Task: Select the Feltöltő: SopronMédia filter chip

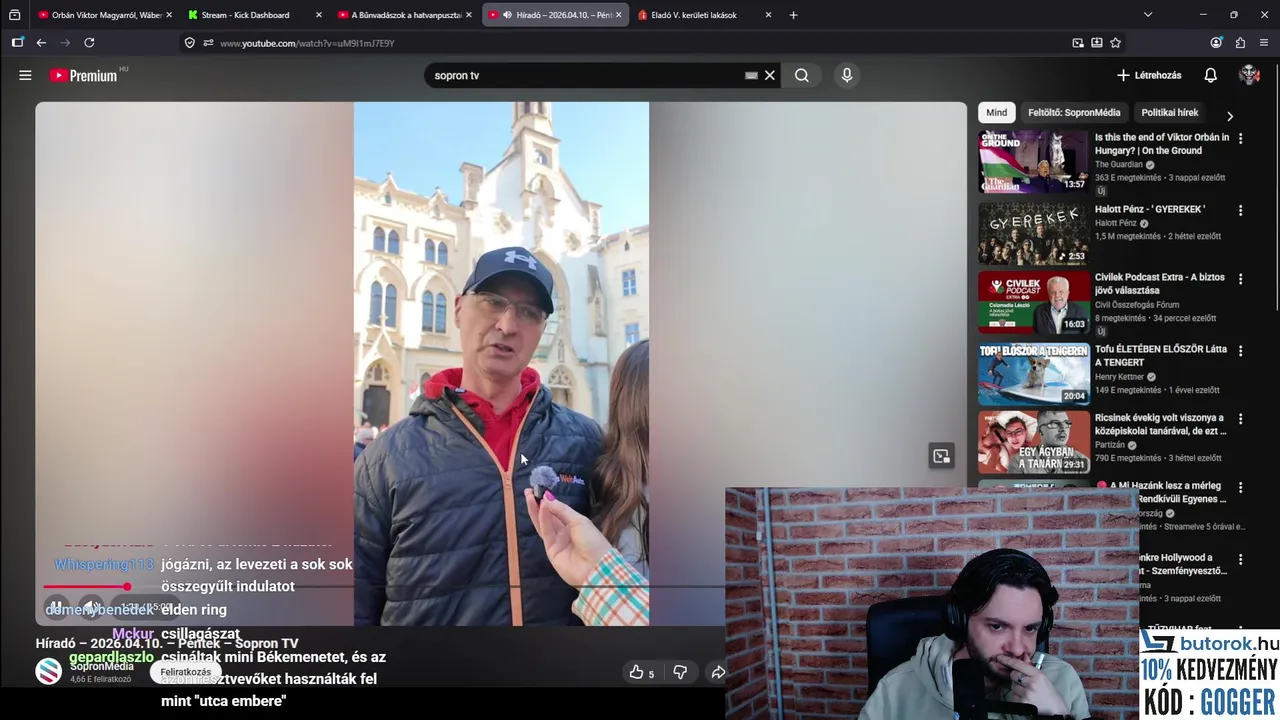Action: [1074, 113]
